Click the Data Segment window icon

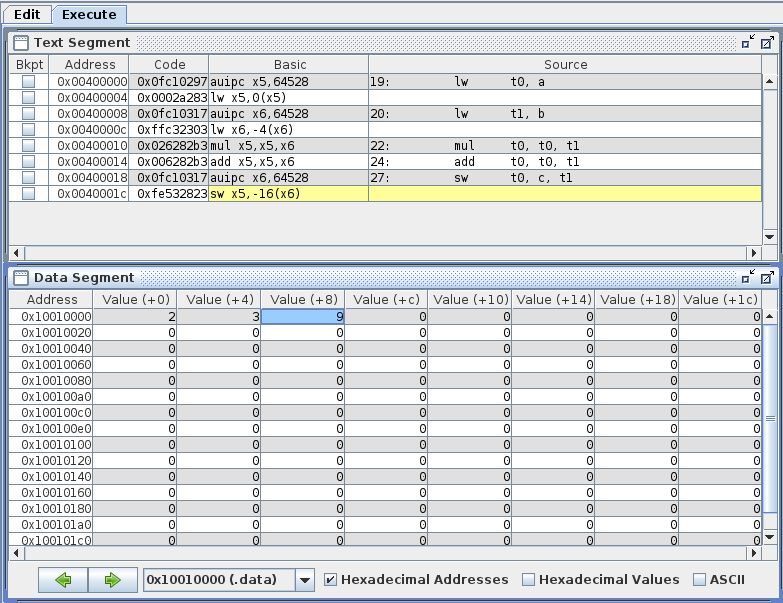point(20,278)
